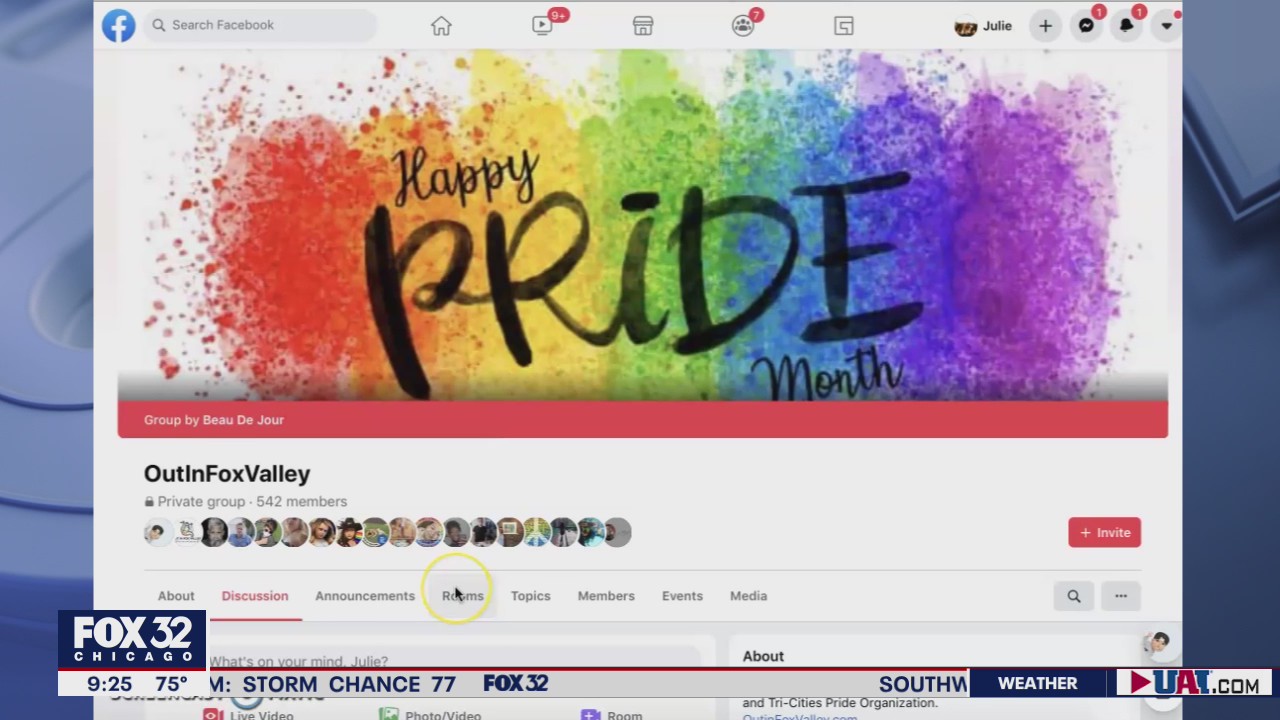1280x720 pixels.
Task: Open the Create plus menu
Action: [x=1045, y=25]
